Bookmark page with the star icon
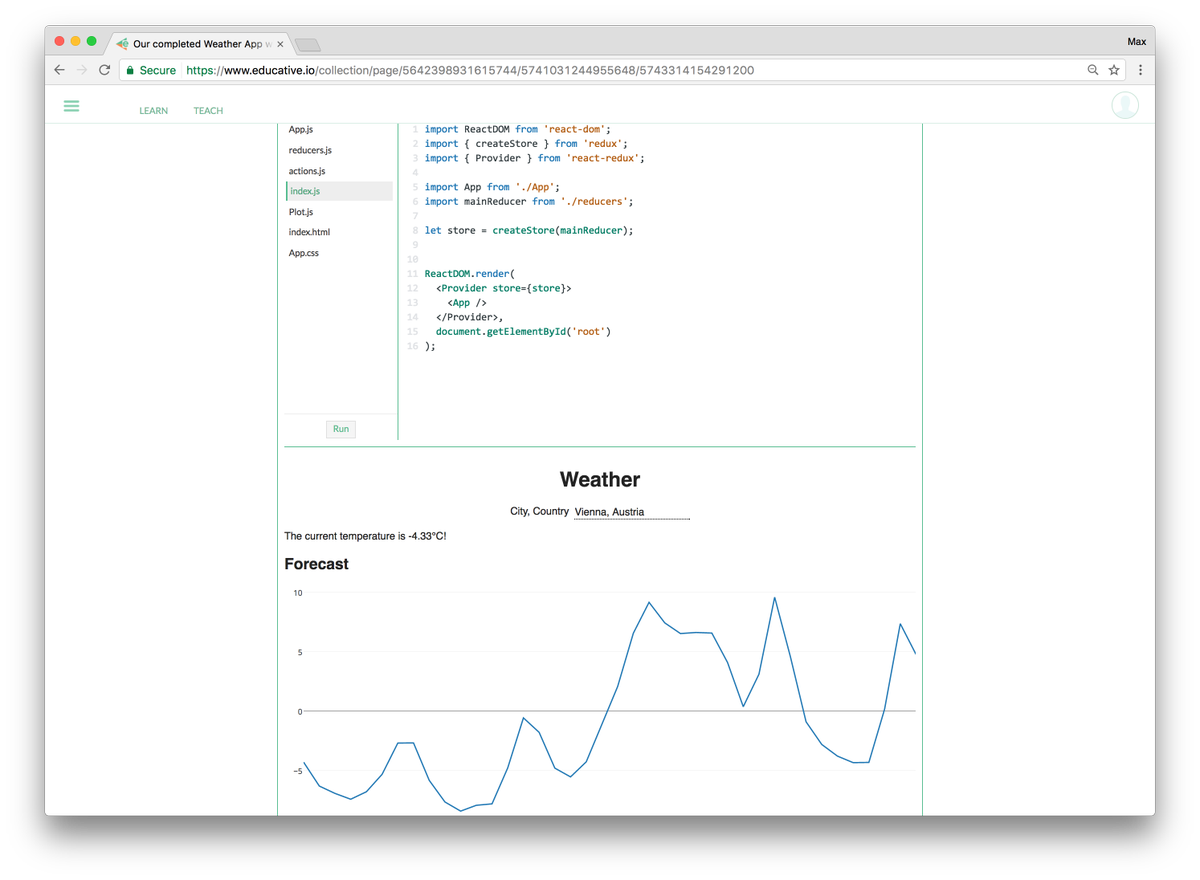 [1114, 70]
